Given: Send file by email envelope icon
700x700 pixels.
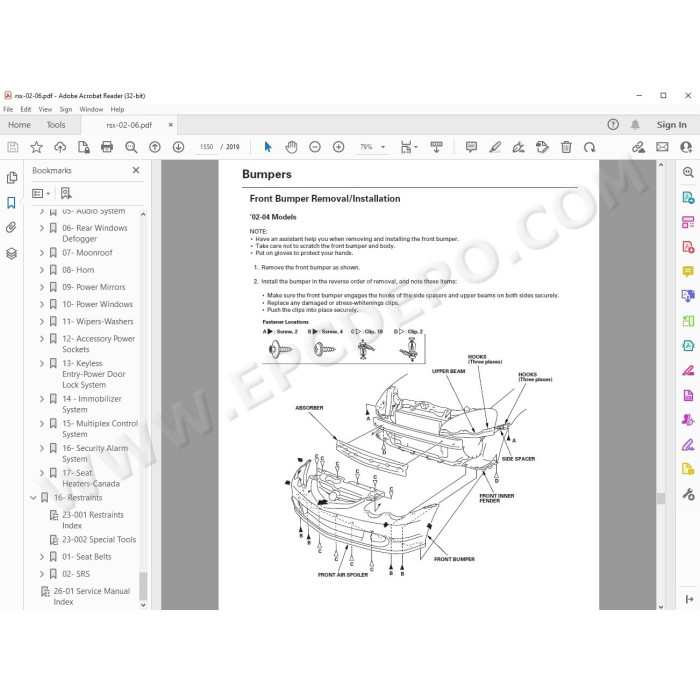Looking at the screenshot, I should click(x=662, y=147).
